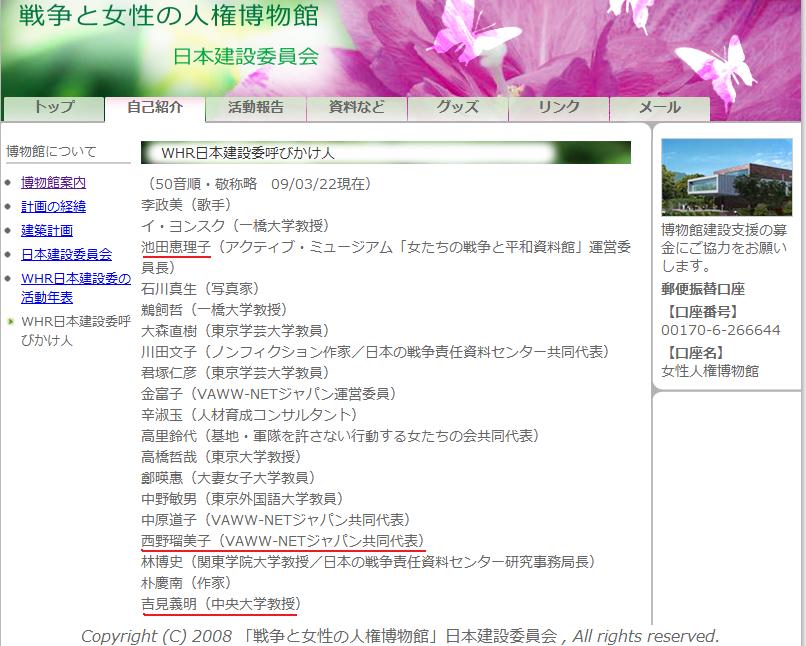Image resolution: width=806 pixels, height=646 pixels.
Task: Open the リンク tab
Action: 558,108
